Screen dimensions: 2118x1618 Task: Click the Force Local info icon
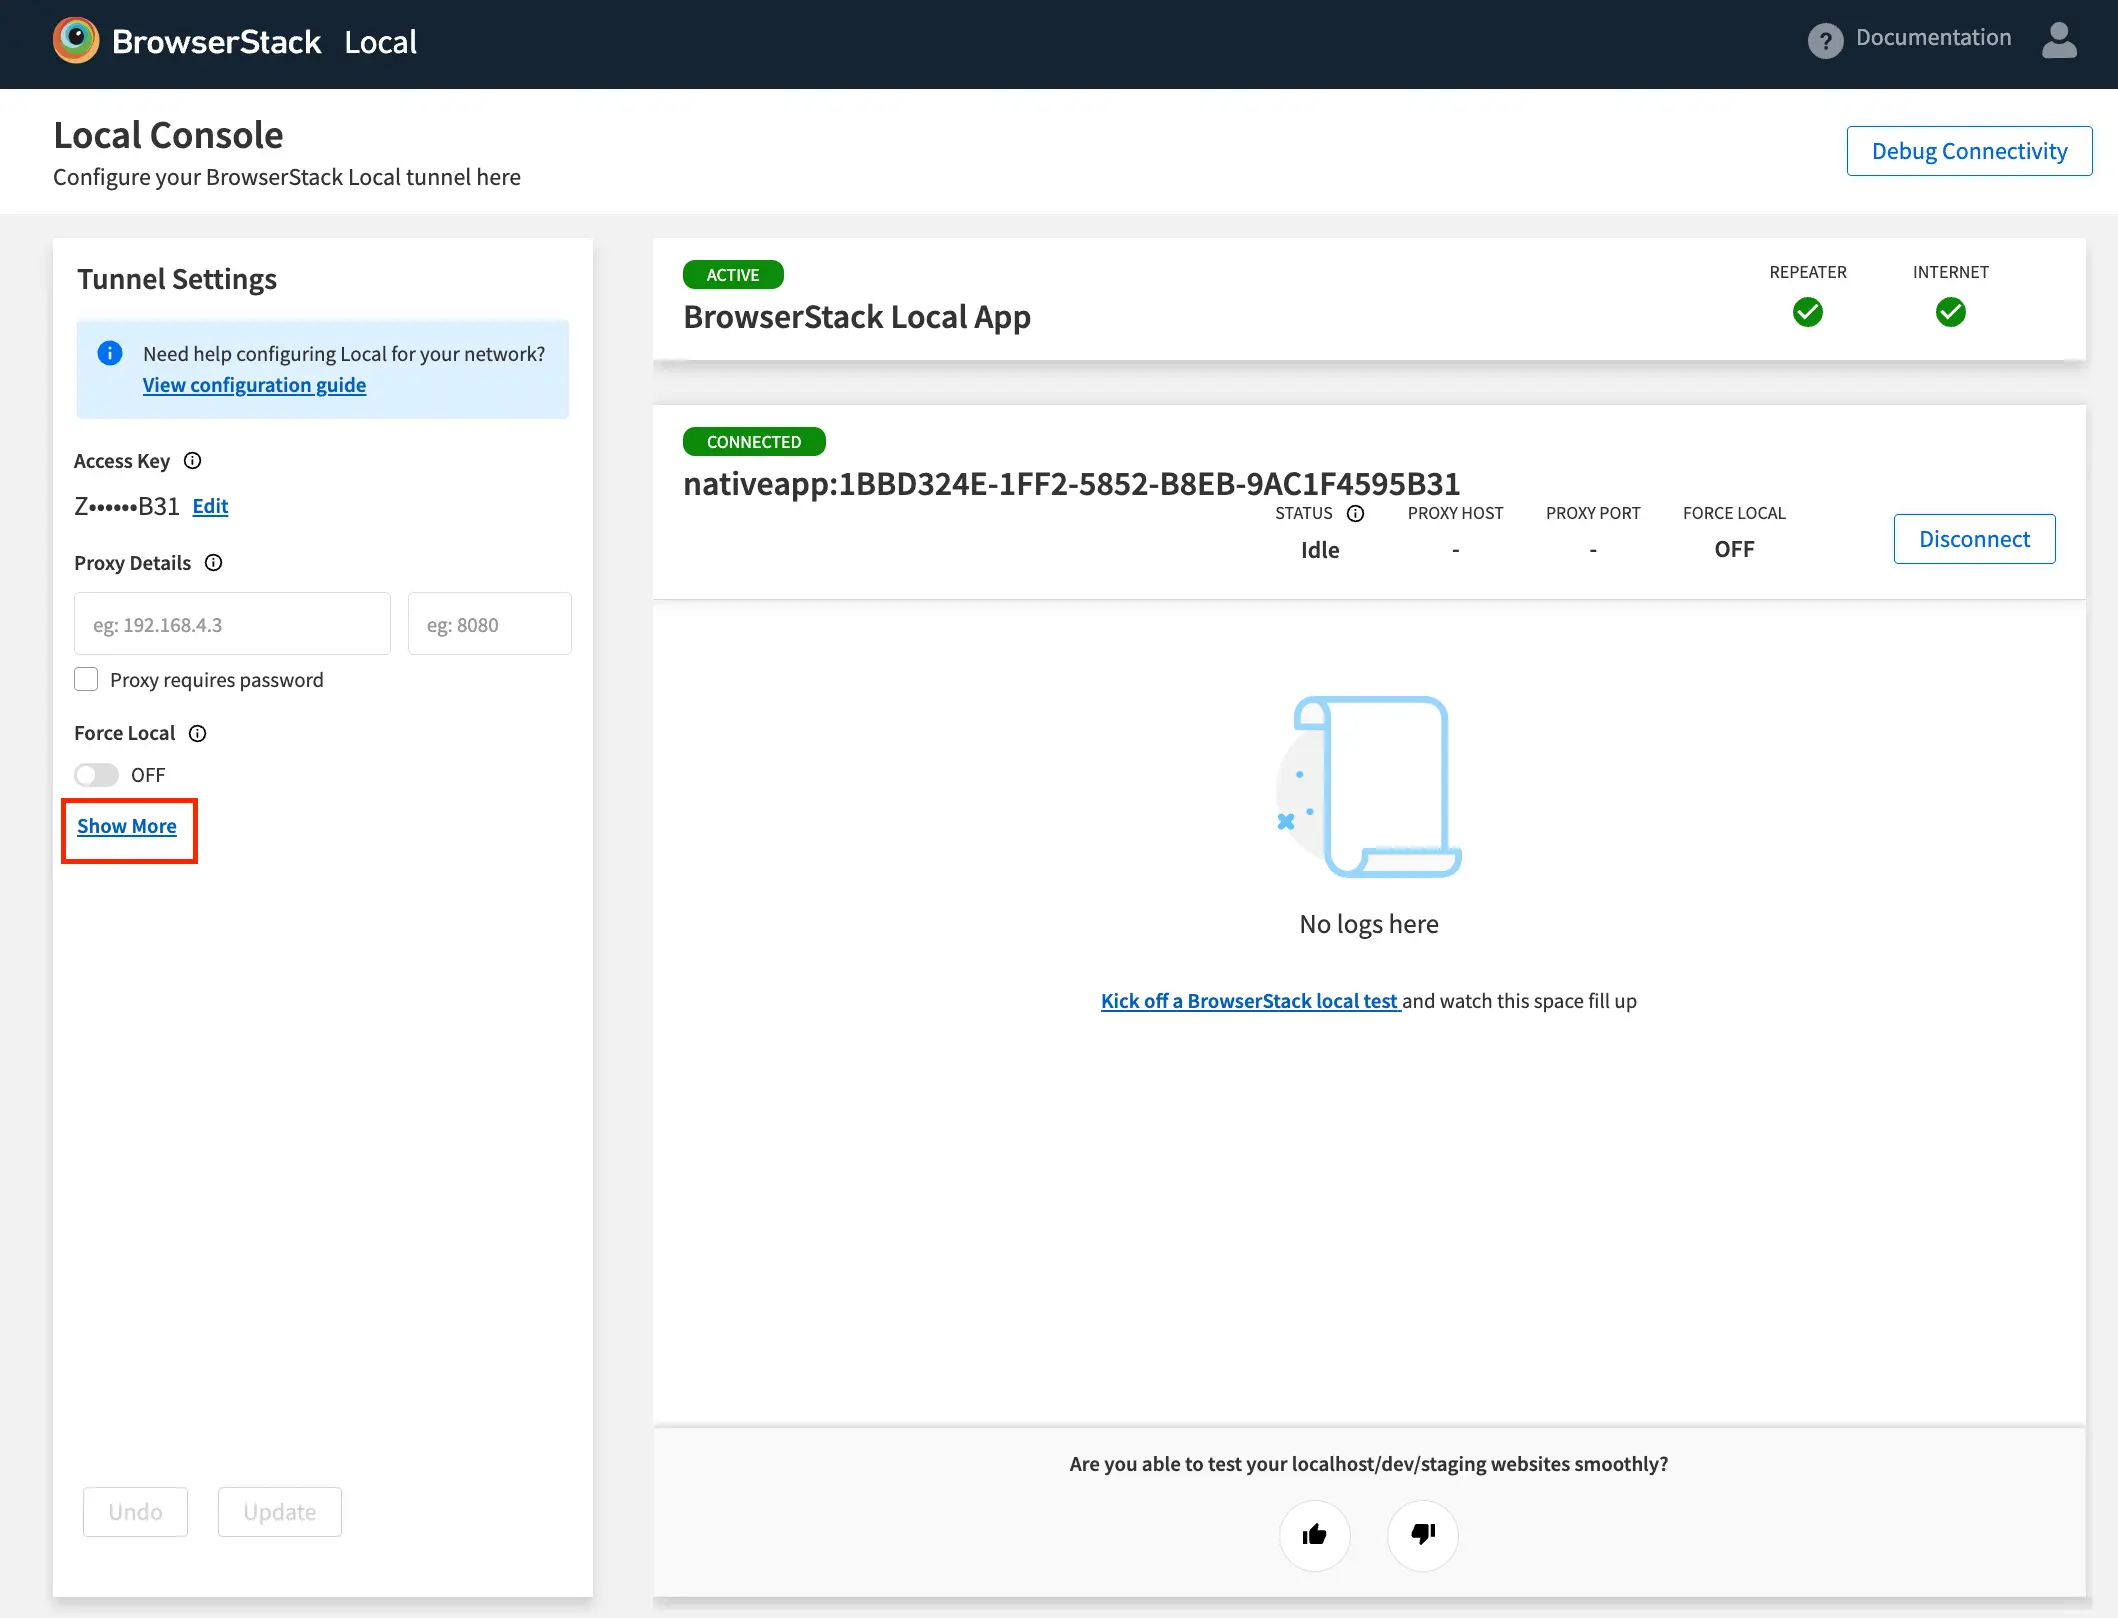tap(198, 734)
